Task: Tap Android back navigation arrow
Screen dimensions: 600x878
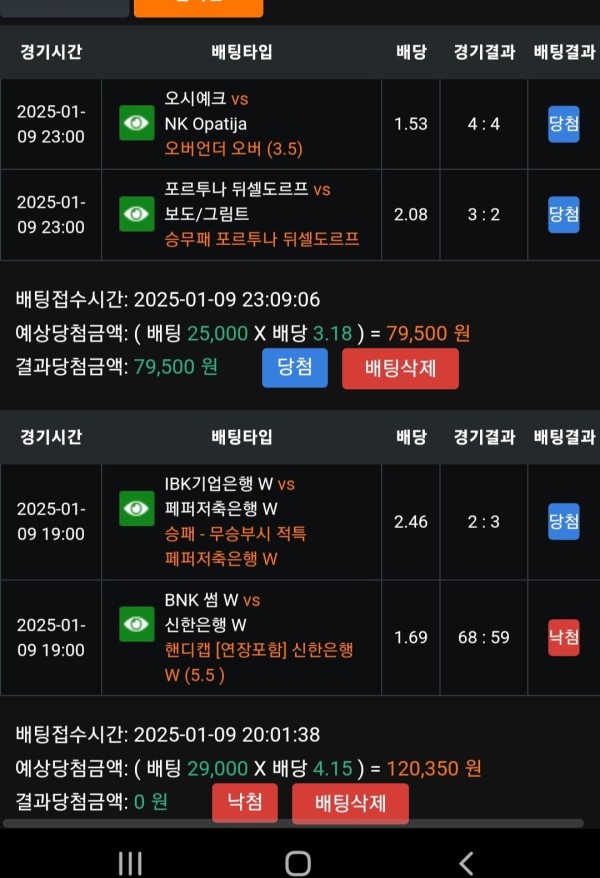Action: [466, 863]
